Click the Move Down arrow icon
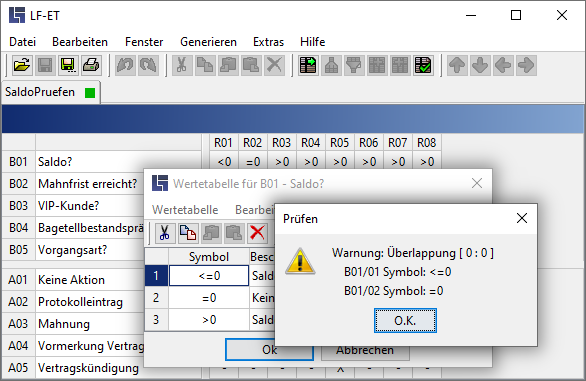 point(480,65)
